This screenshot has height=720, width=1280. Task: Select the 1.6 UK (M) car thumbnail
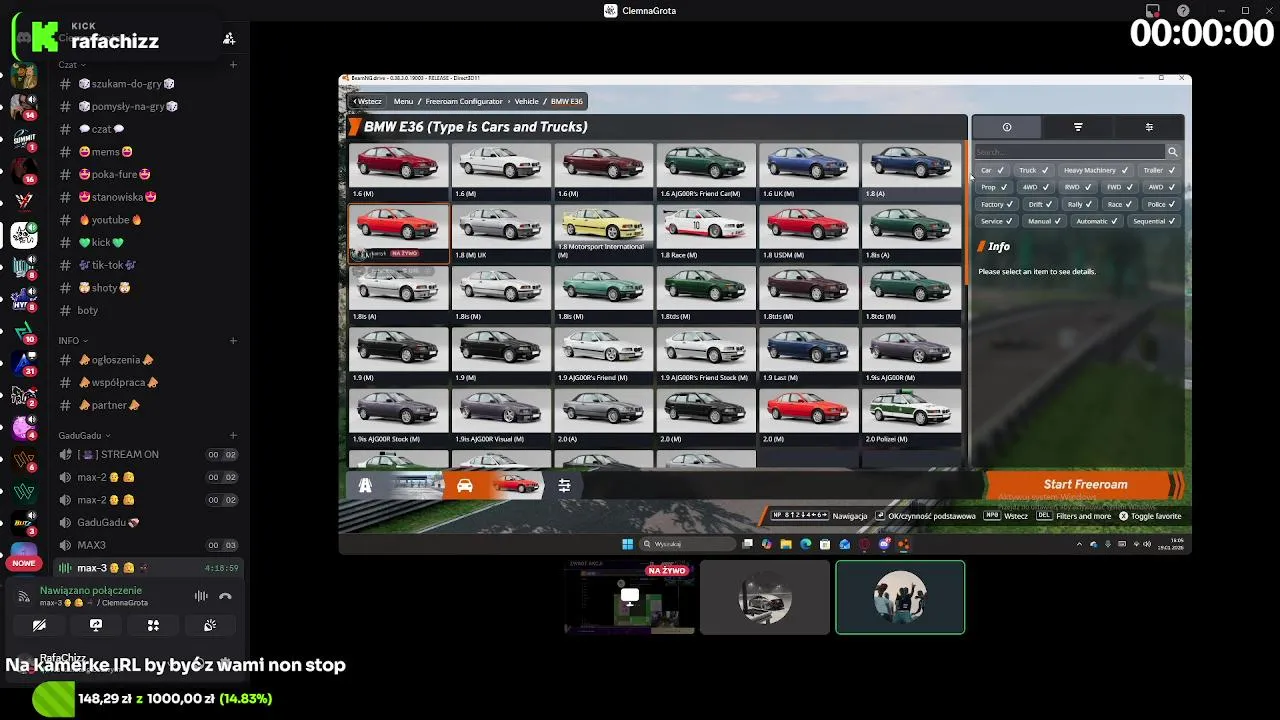(808, 172)
